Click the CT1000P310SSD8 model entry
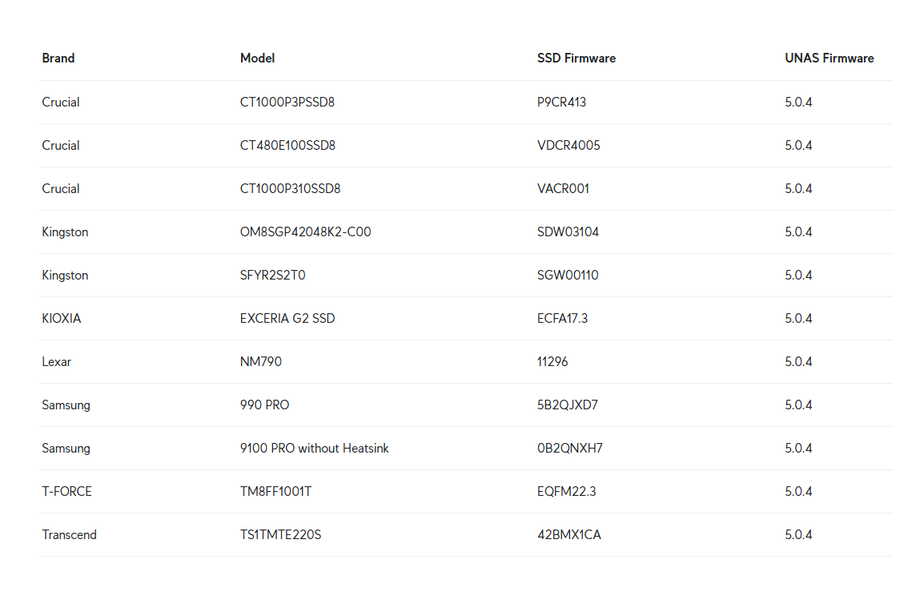 pos(290,188)
